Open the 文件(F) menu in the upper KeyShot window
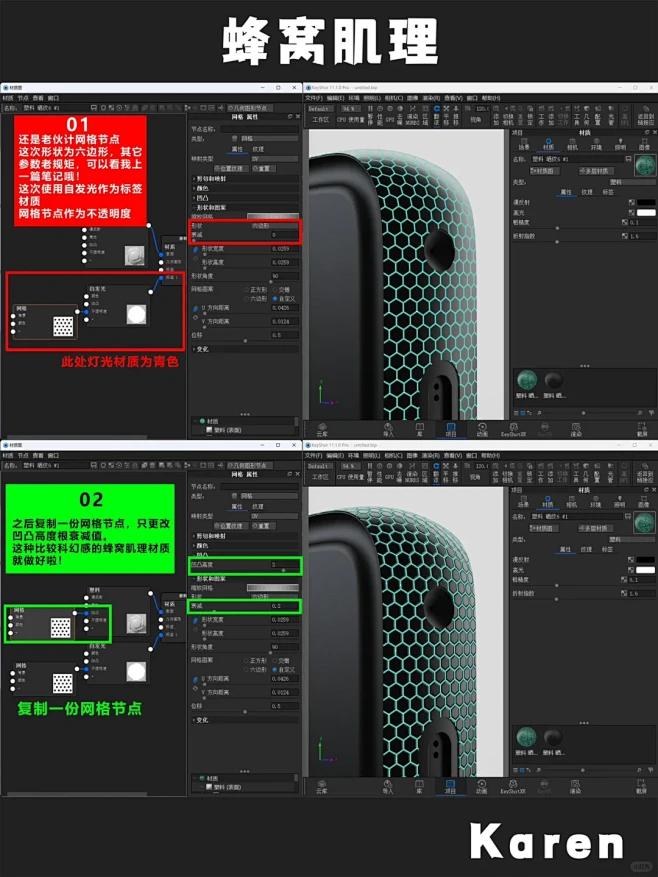Image resolution: width=658 pixels, height=877 pixels. 313,99
